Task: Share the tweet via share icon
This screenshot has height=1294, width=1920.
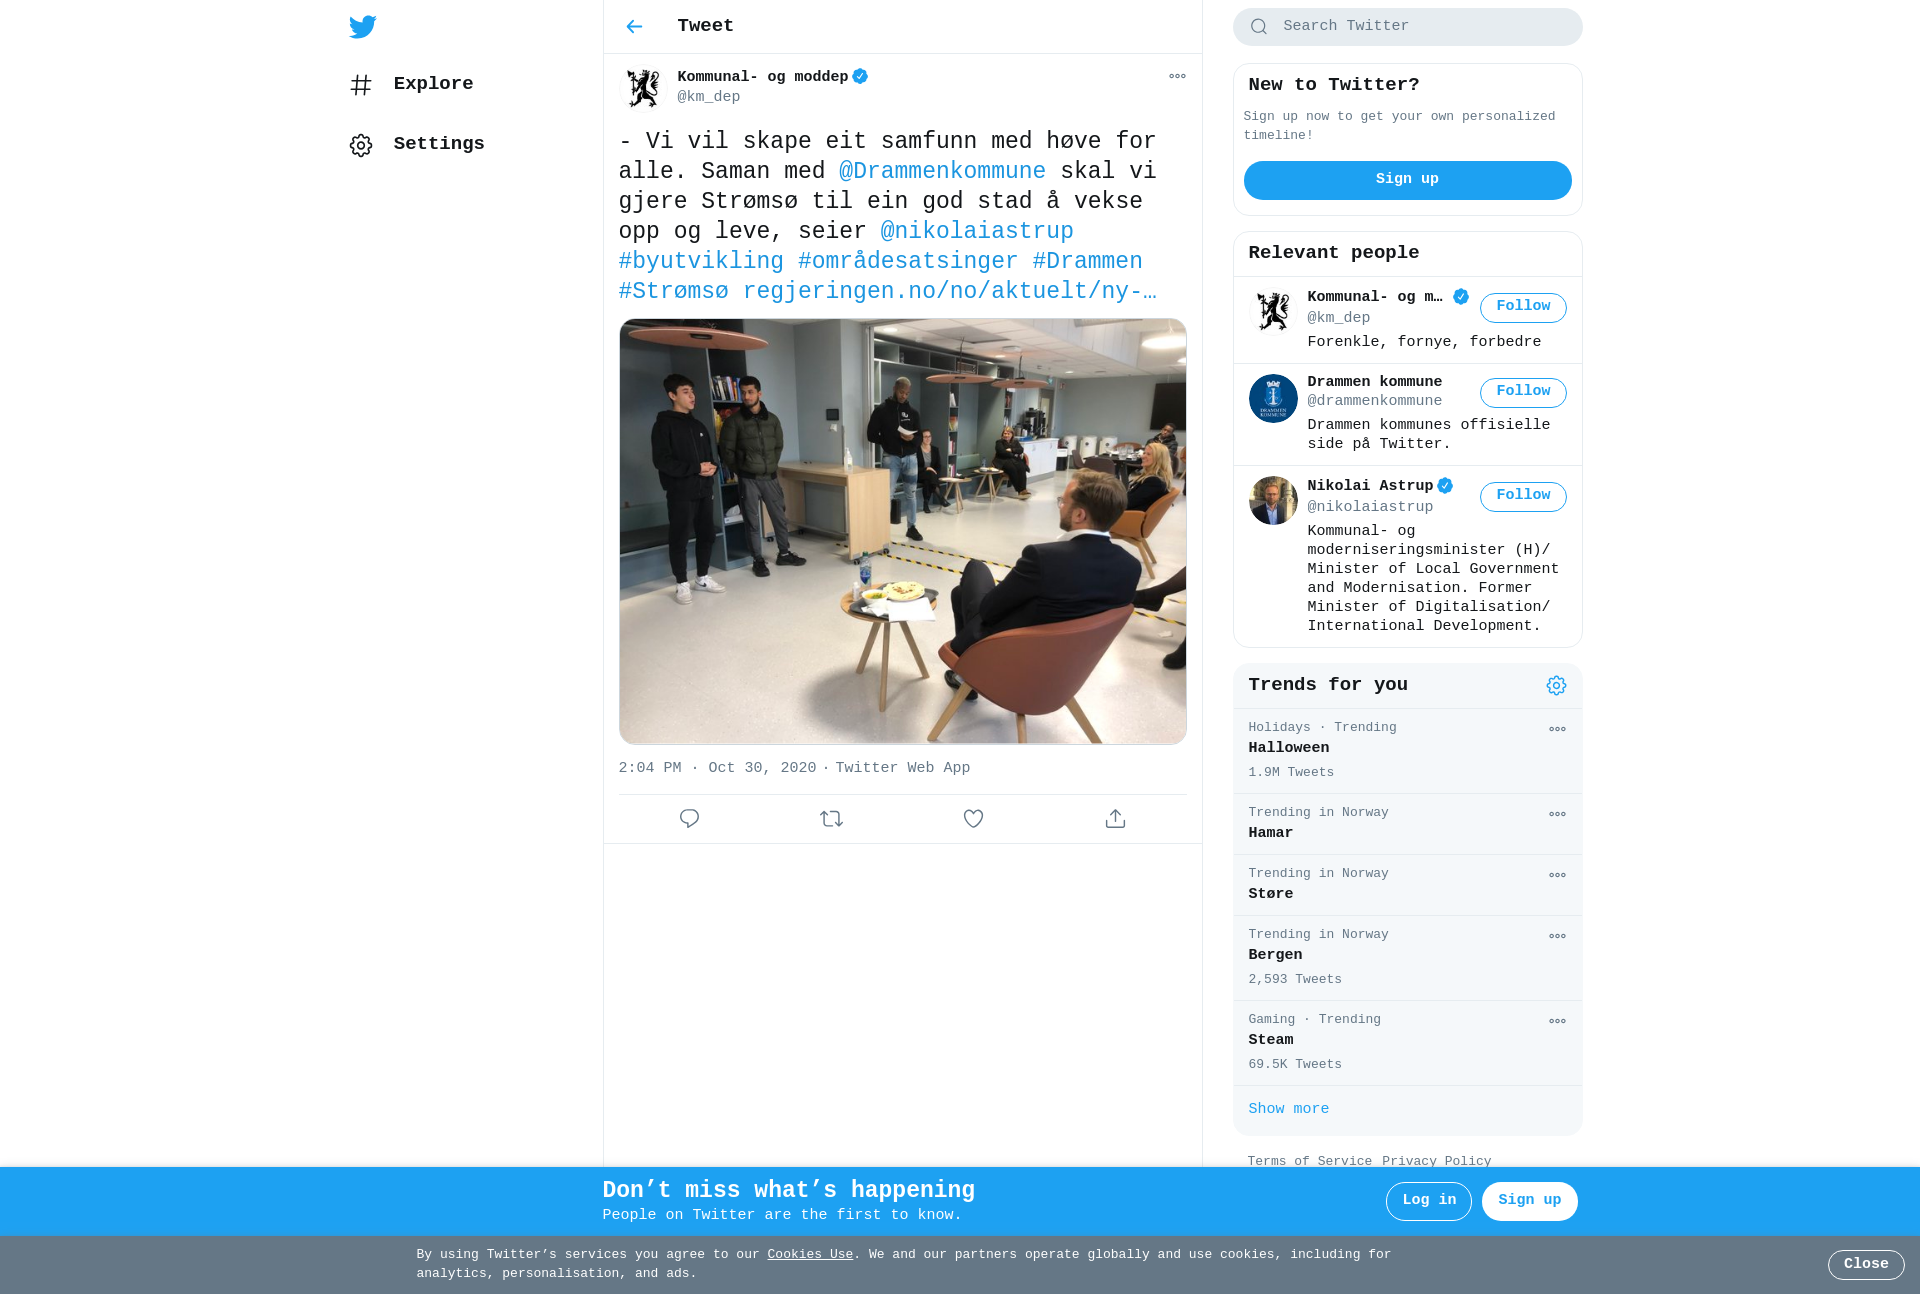Action: (1115, 819)
